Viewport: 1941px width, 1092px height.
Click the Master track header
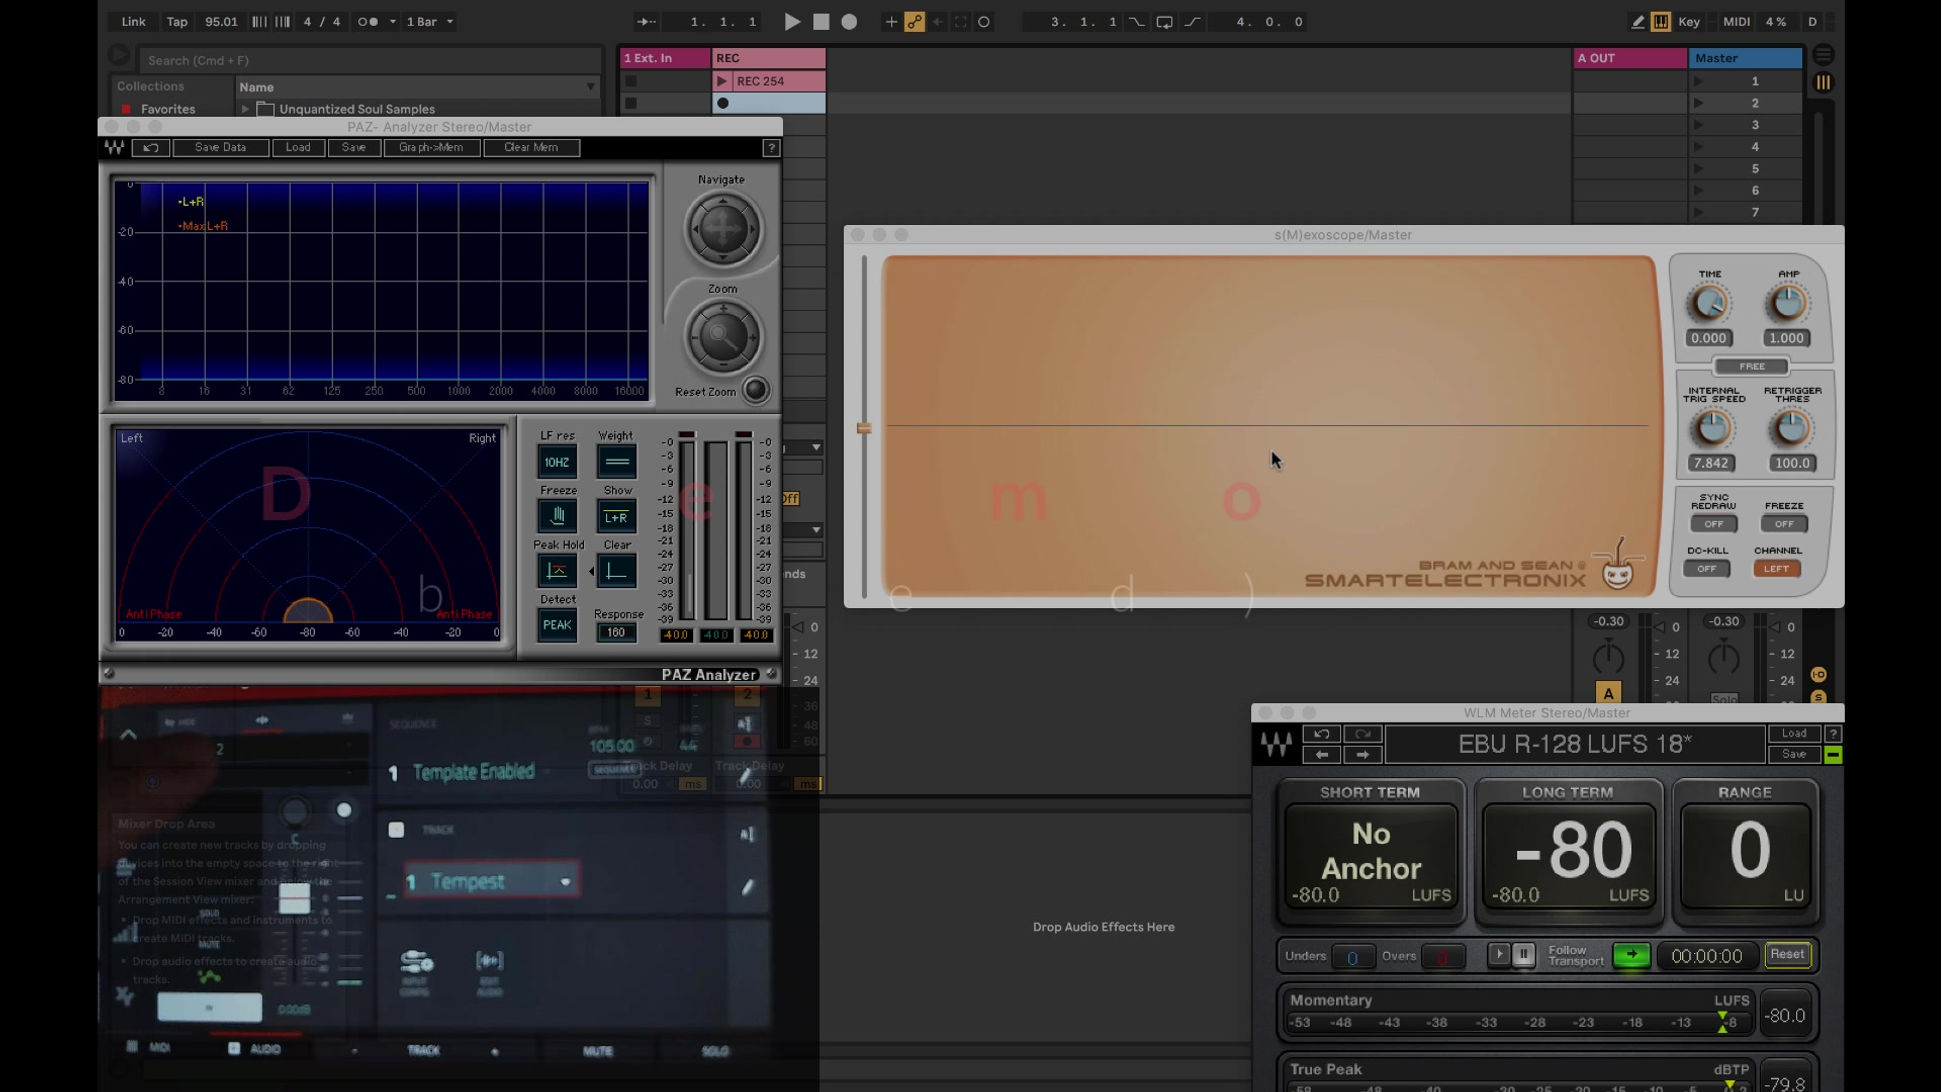1745,58
